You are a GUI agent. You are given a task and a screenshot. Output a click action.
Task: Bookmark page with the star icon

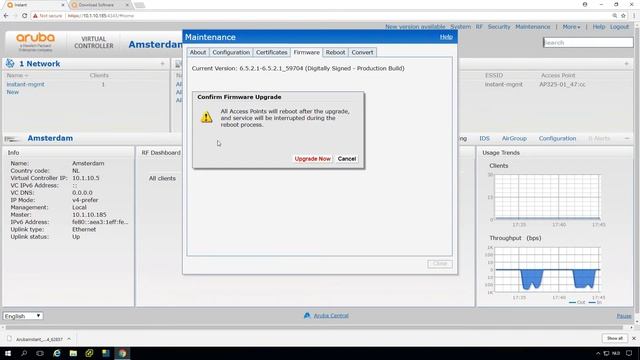623,16
